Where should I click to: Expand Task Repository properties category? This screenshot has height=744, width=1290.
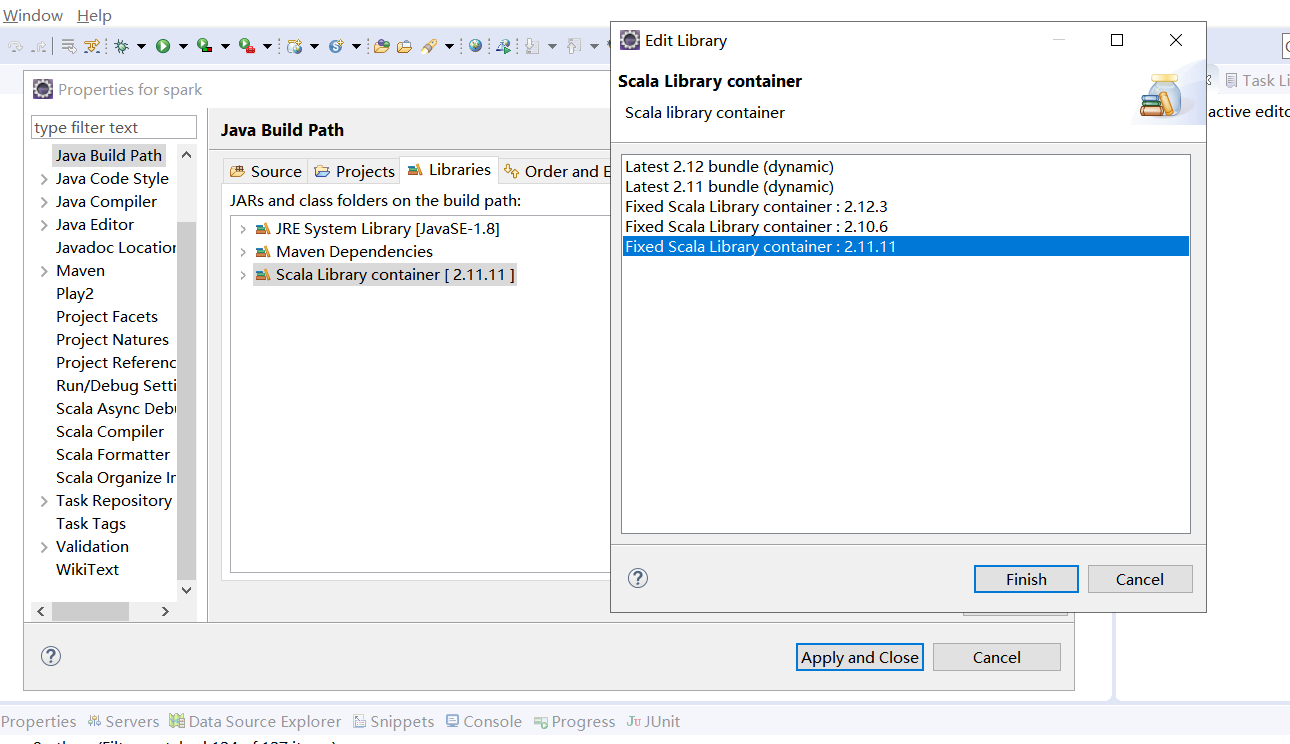point(44,501)
